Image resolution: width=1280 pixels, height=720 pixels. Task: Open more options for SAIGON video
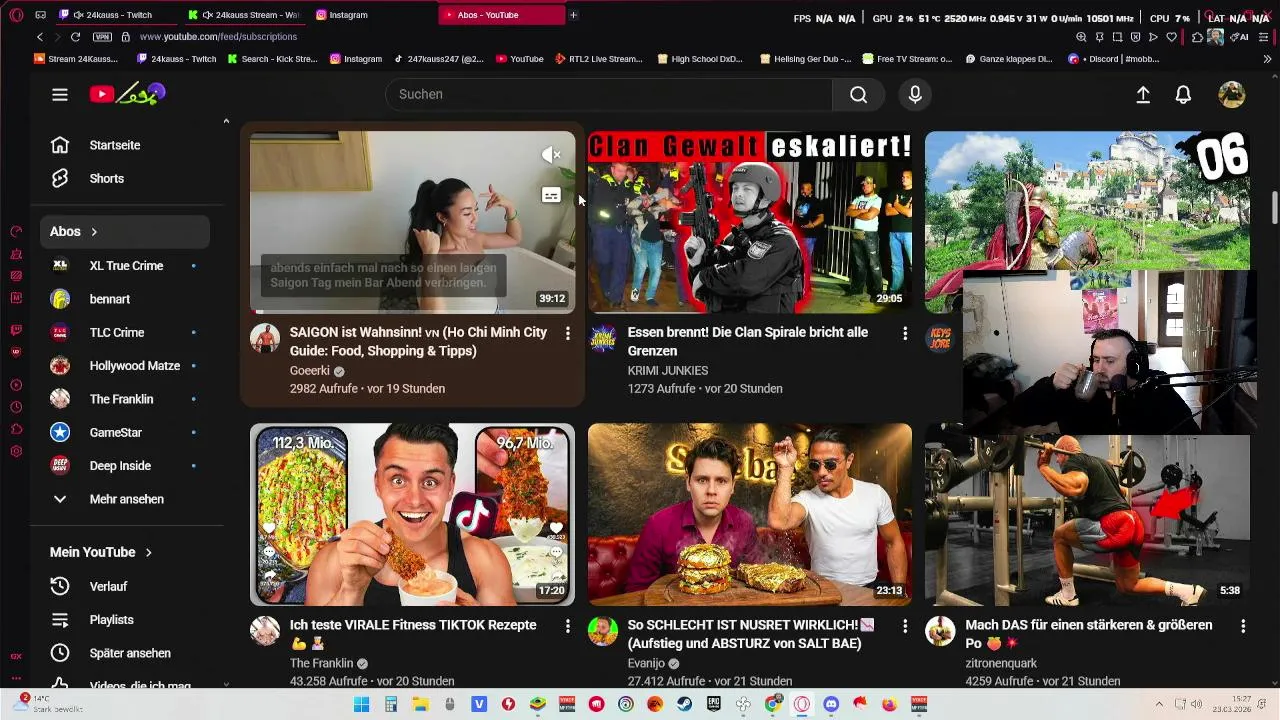pos(567,333)
